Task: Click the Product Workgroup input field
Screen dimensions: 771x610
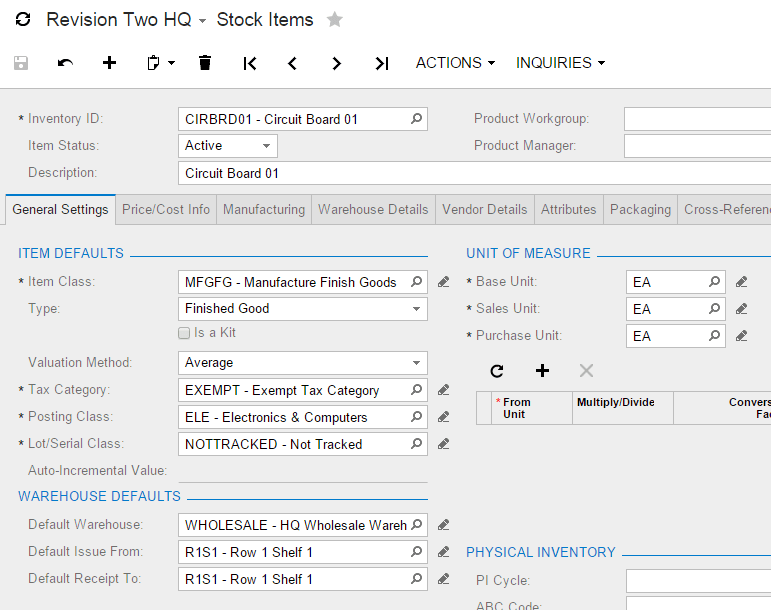Action: pyautogui.click(x=698, y=119)
